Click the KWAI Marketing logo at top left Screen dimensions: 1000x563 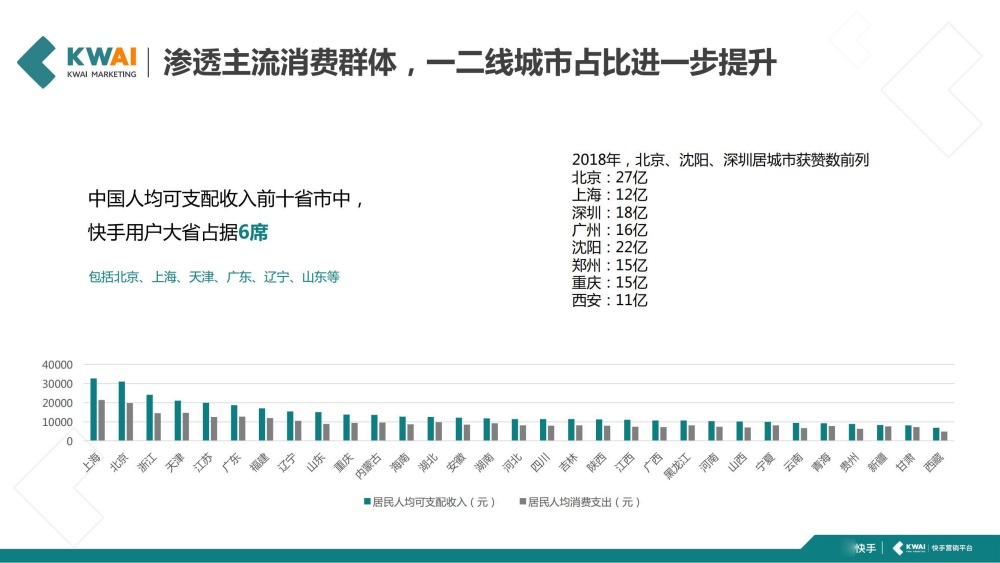click(x=77, y=62)
